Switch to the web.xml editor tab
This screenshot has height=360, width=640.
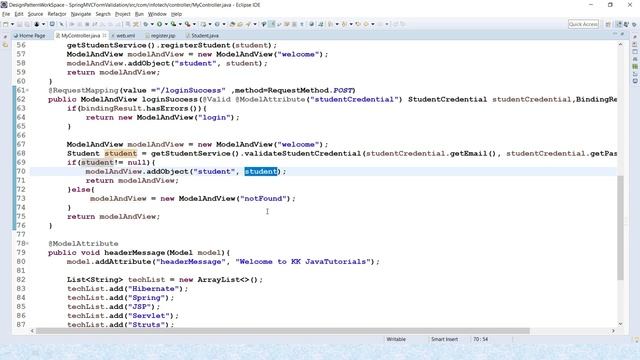(123, 36)
